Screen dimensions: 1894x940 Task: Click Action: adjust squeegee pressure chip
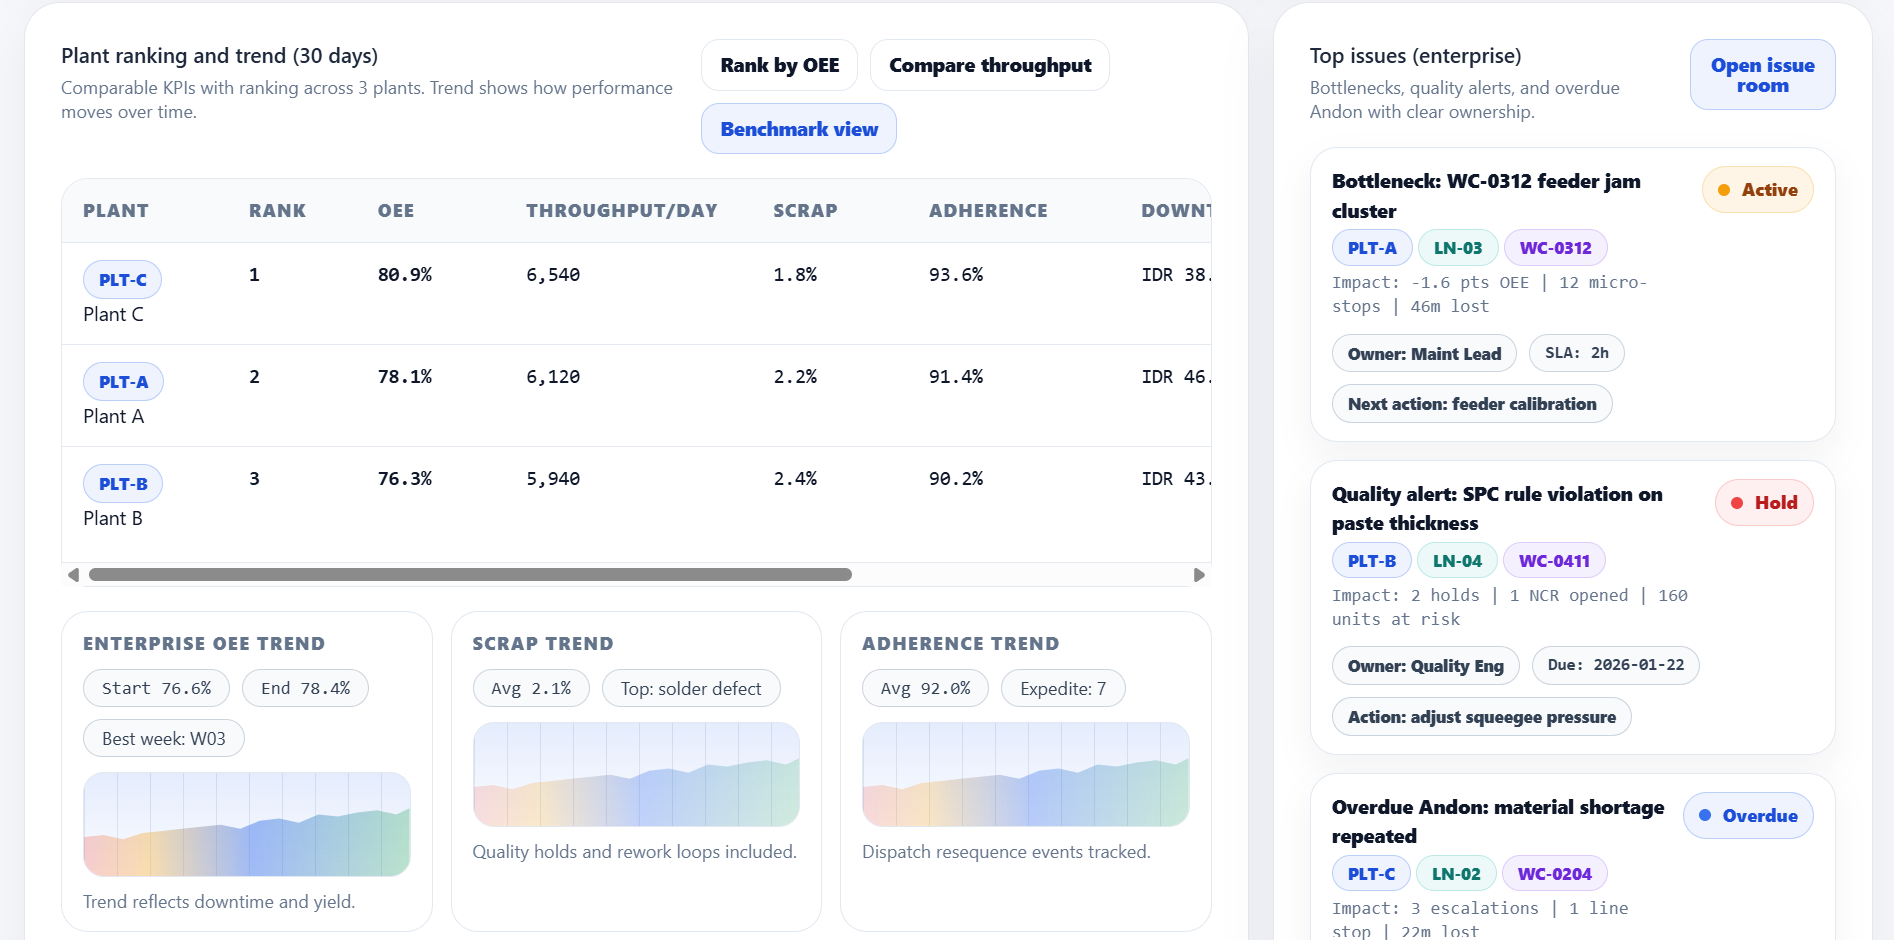coord(1481,717)
